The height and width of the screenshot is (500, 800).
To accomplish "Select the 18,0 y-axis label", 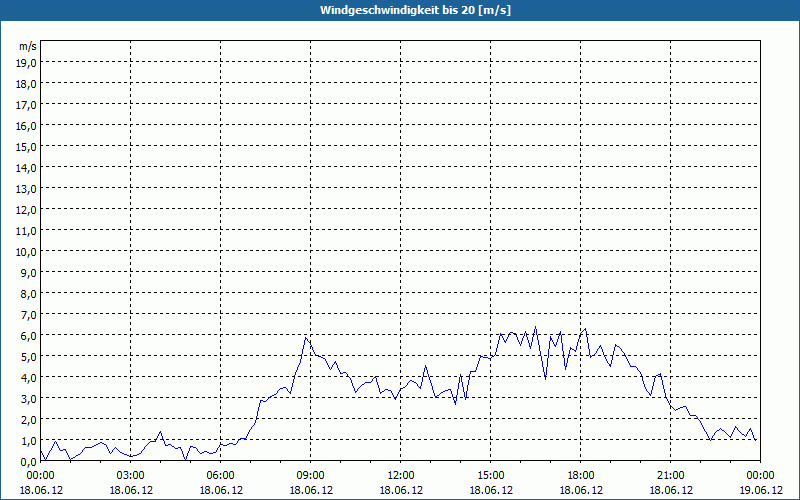I will [27, 84].
